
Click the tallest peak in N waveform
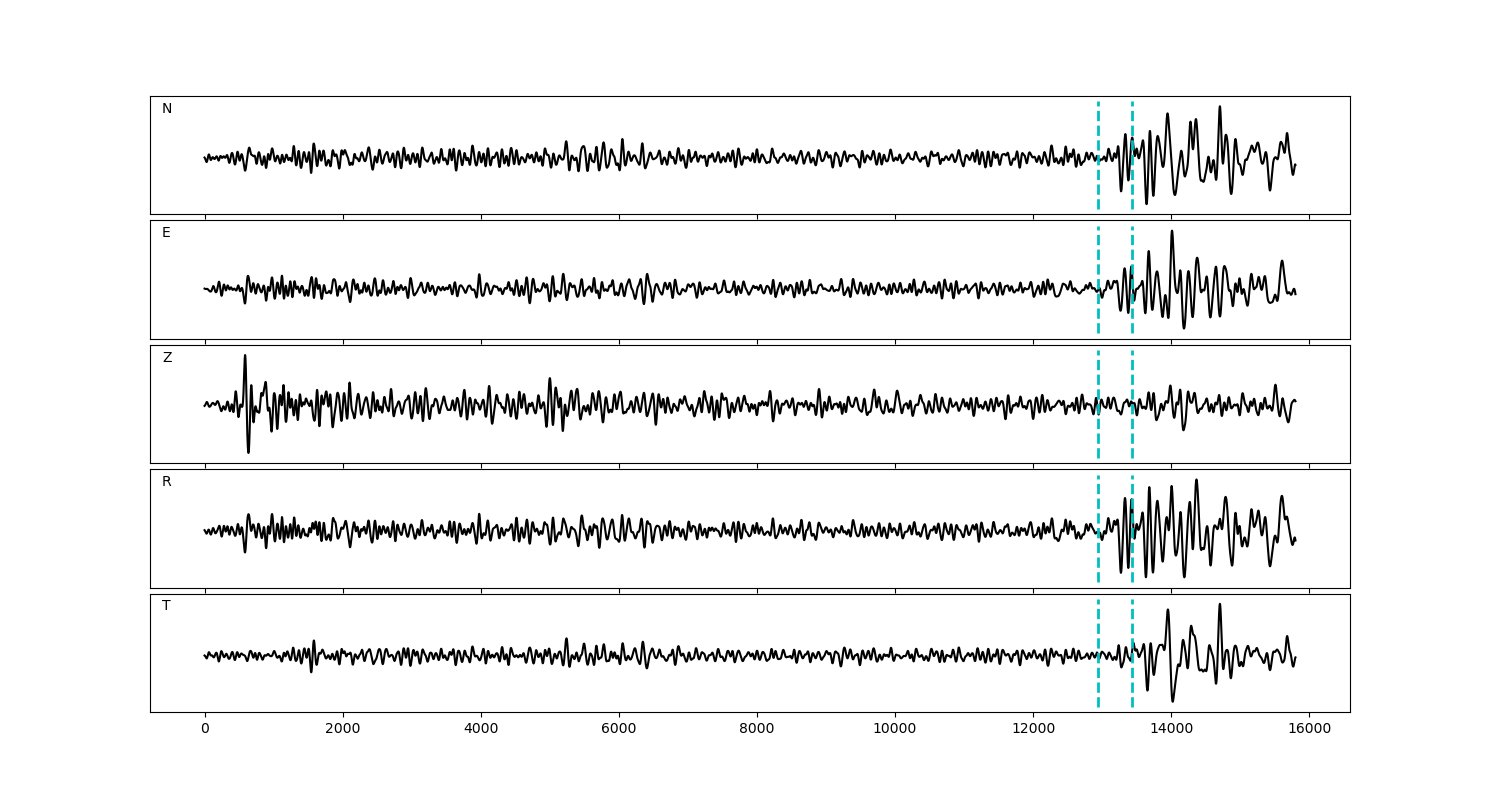[x=1219, y=109]
